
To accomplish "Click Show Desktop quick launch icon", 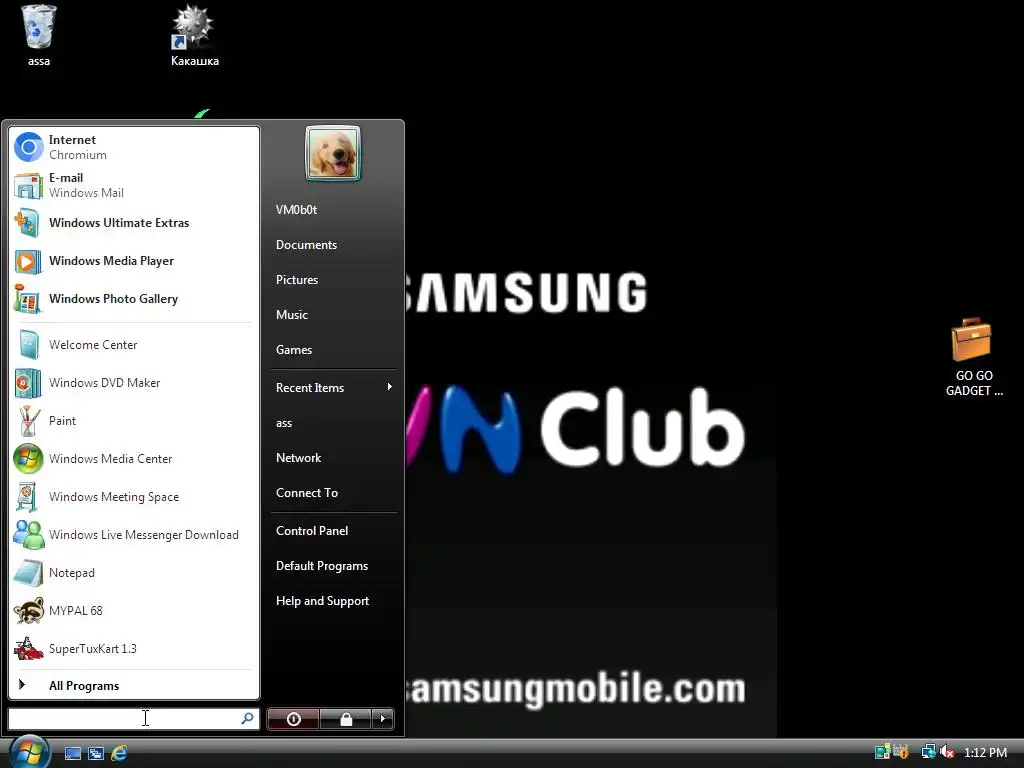I will coord(72,753).
